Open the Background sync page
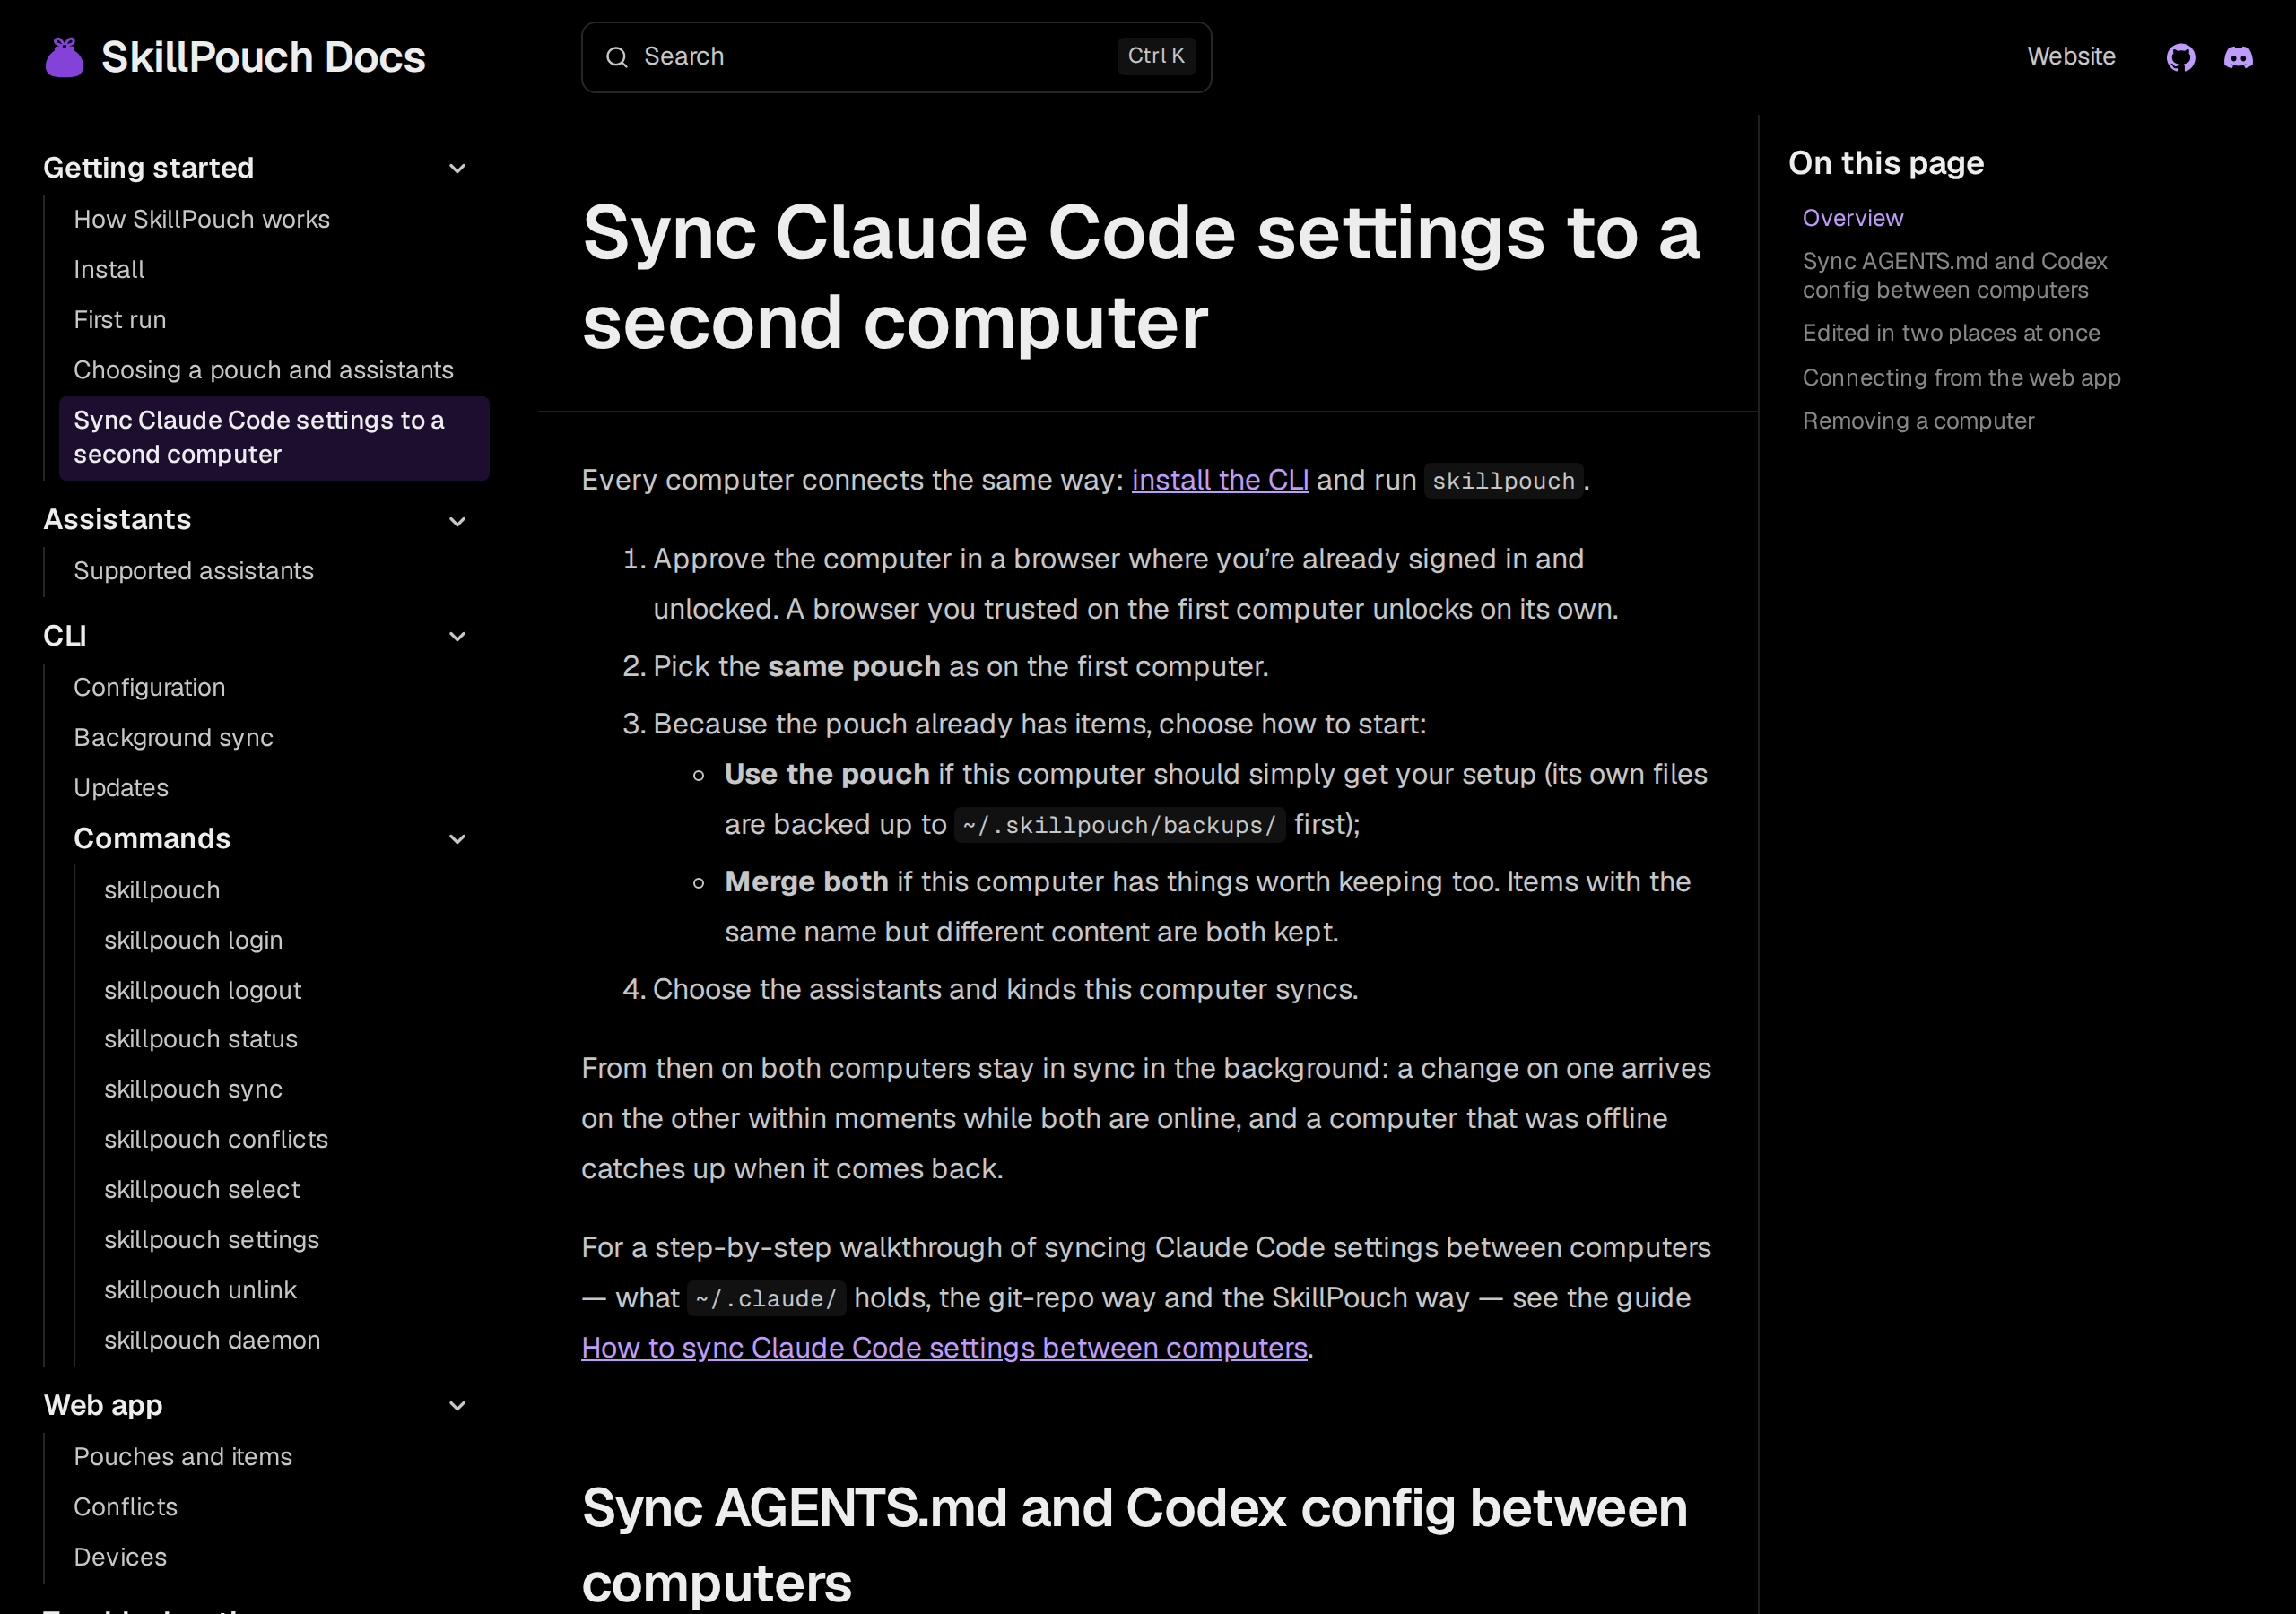The height and width of the screenshot is (1614, 2296). 174,737
